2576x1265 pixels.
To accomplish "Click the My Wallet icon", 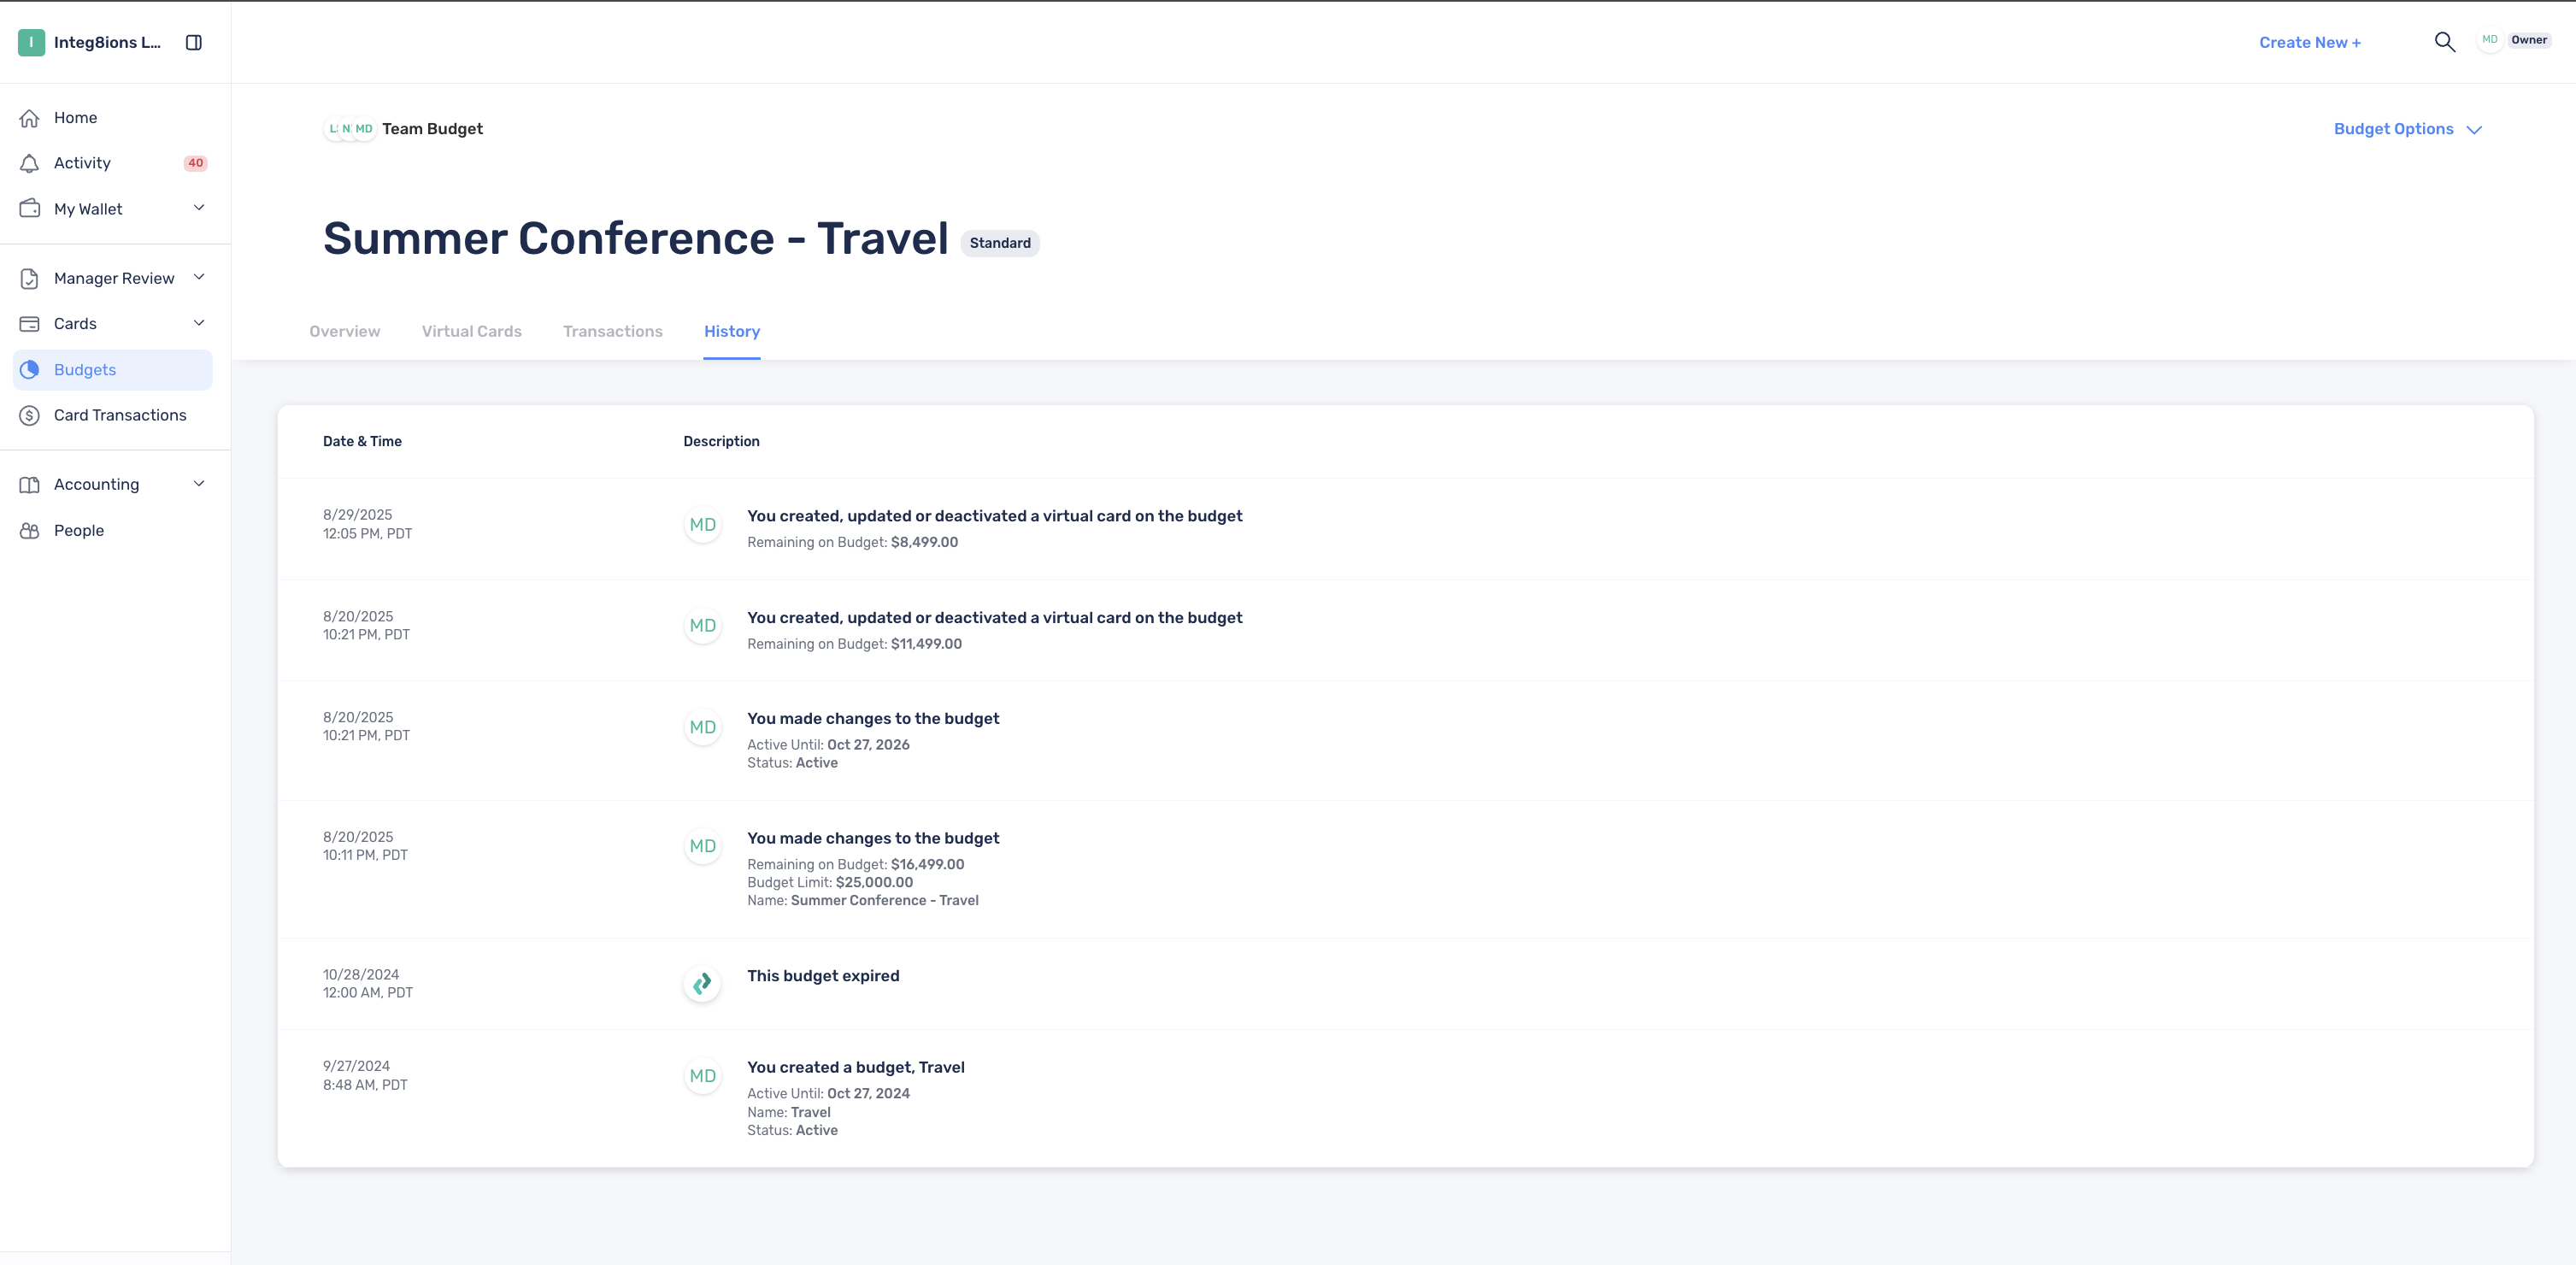I will coord(30,209).
